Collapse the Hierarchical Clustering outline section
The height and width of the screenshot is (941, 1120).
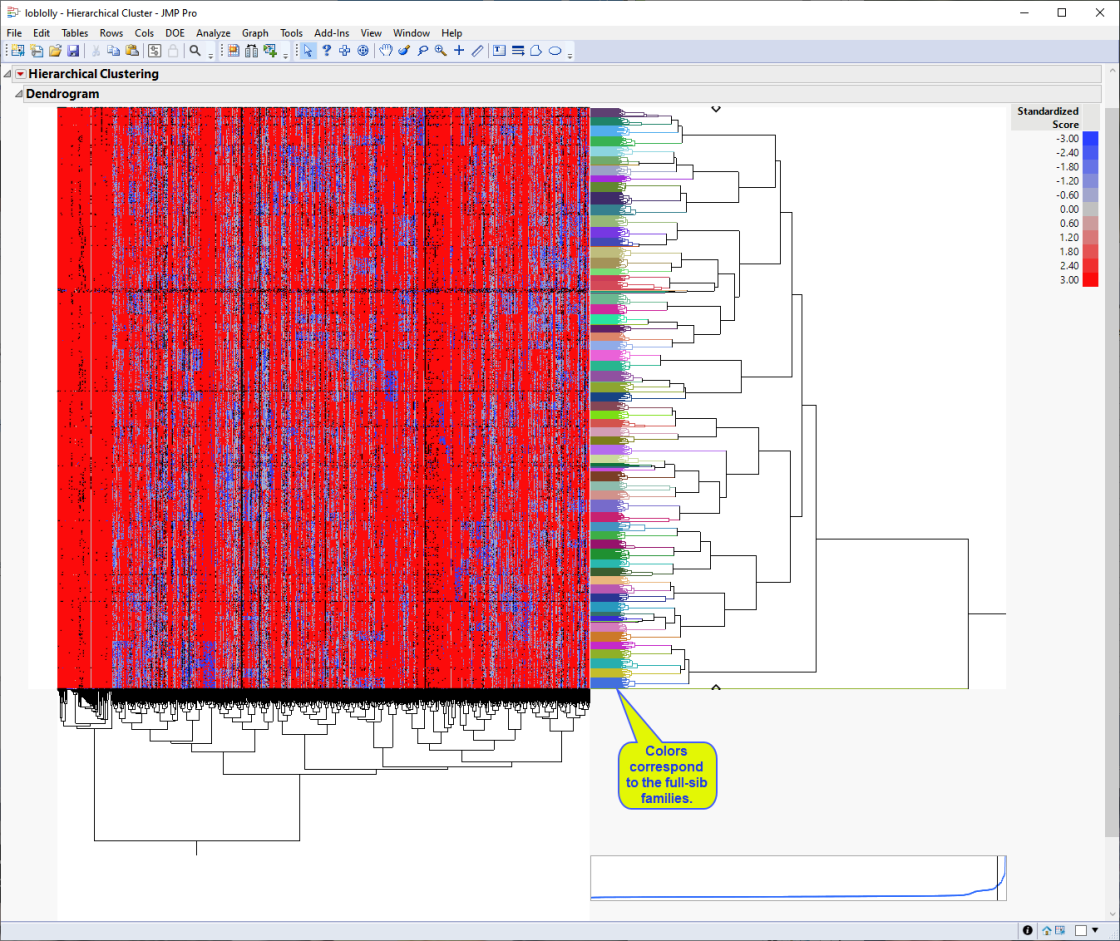tap(8, 74)
